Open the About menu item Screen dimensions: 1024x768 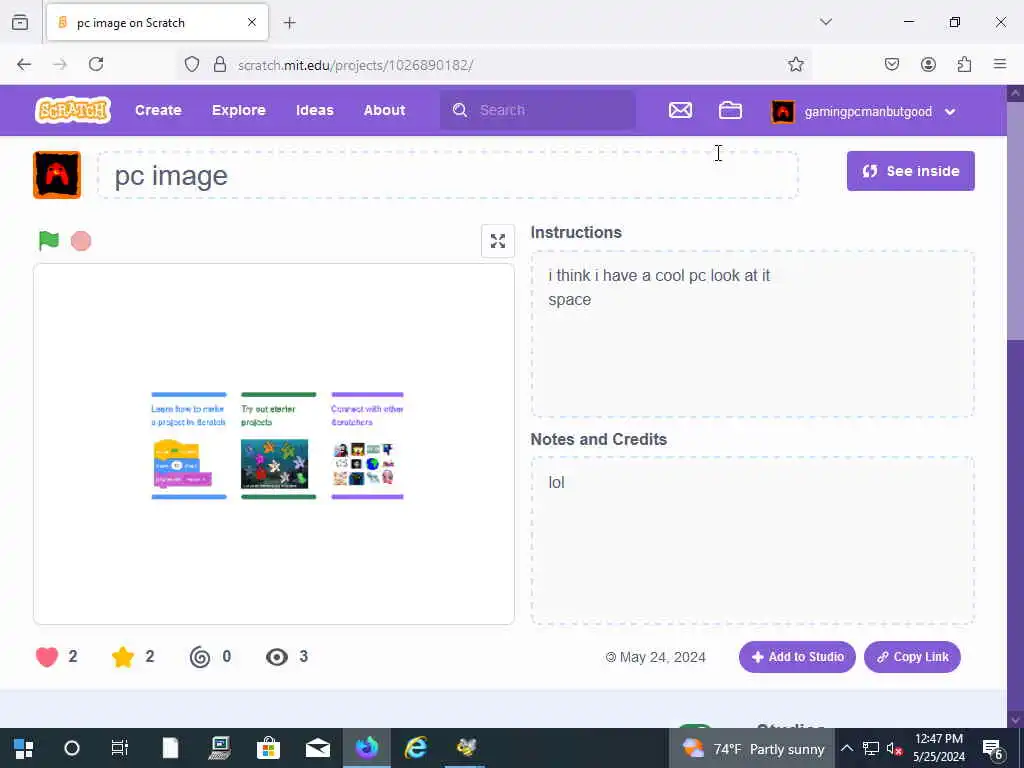coord(385,110)
